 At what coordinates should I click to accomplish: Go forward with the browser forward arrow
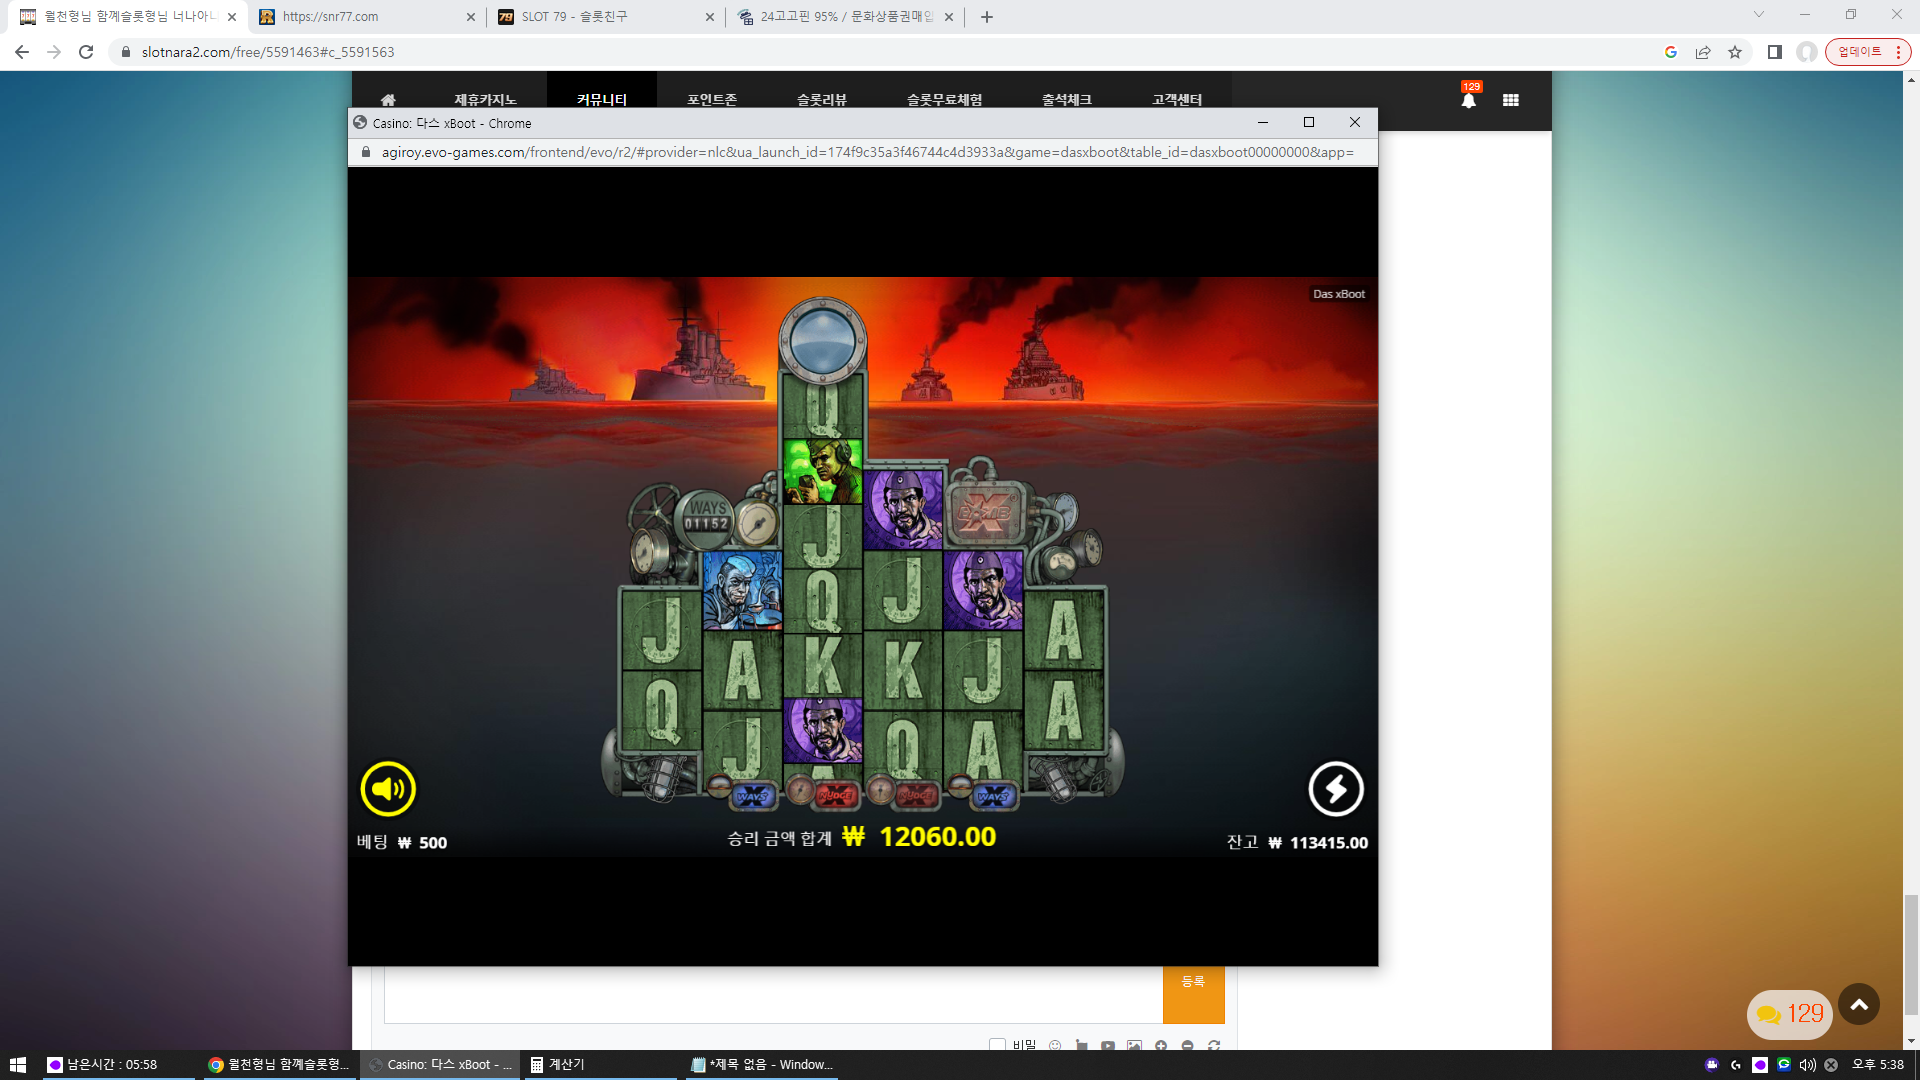click(x=54, y=52)
